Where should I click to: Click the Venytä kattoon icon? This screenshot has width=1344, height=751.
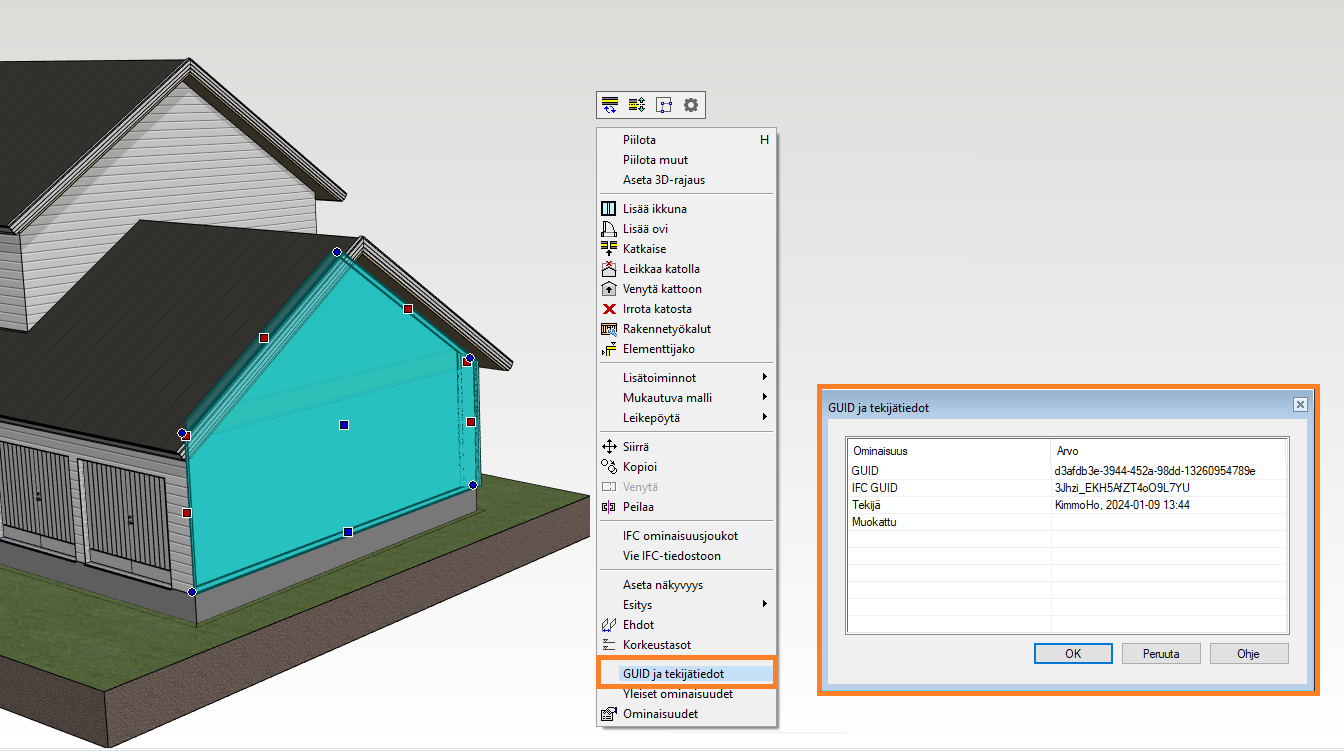tap(608, 289)
